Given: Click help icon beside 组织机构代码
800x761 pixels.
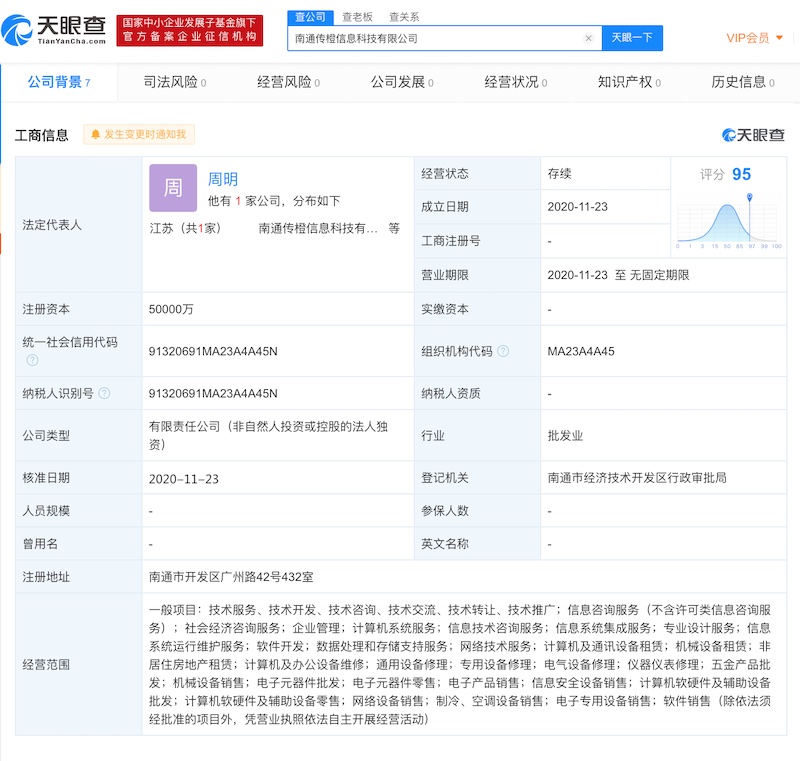Looking at the screenshot, I should [503, 351].
